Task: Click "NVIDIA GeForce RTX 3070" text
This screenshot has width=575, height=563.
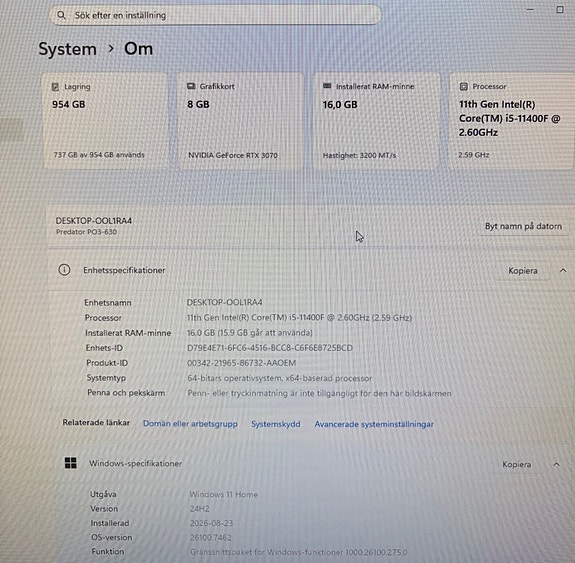Action: pyautogui.click(x=233, y=155)
